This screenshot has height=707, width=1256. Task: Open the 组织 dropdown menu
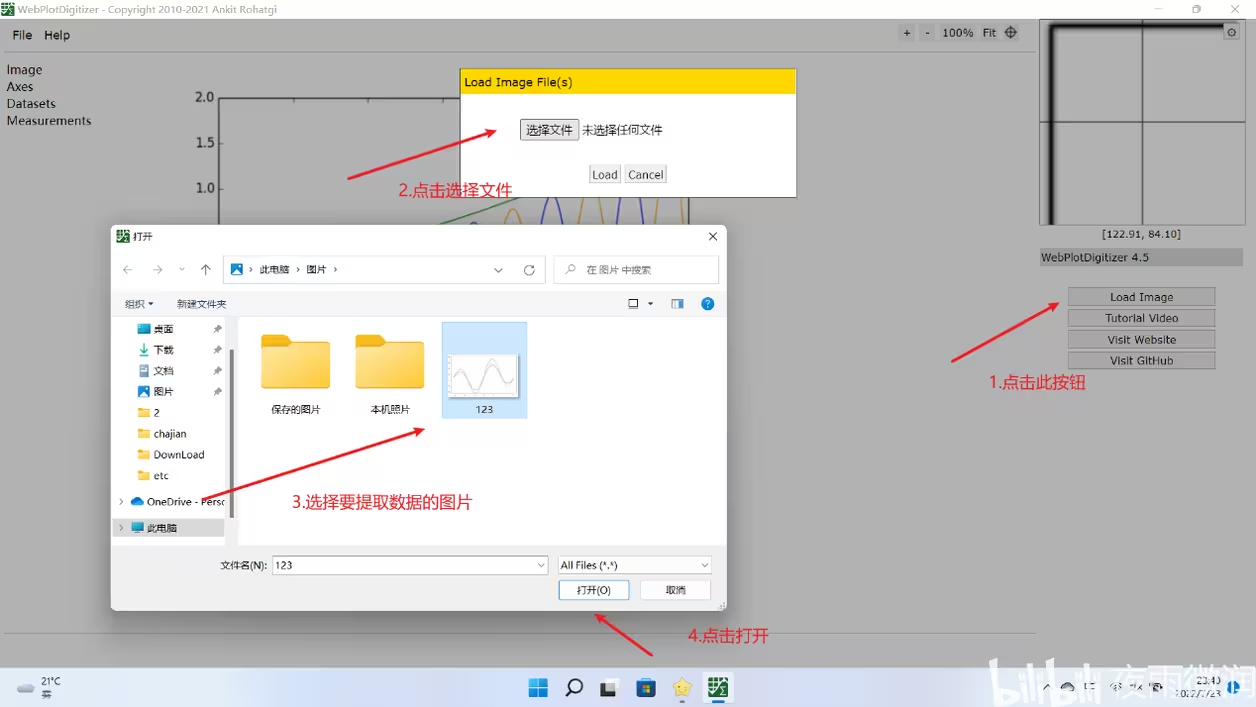pyautogui.click(x=138, y=303)
